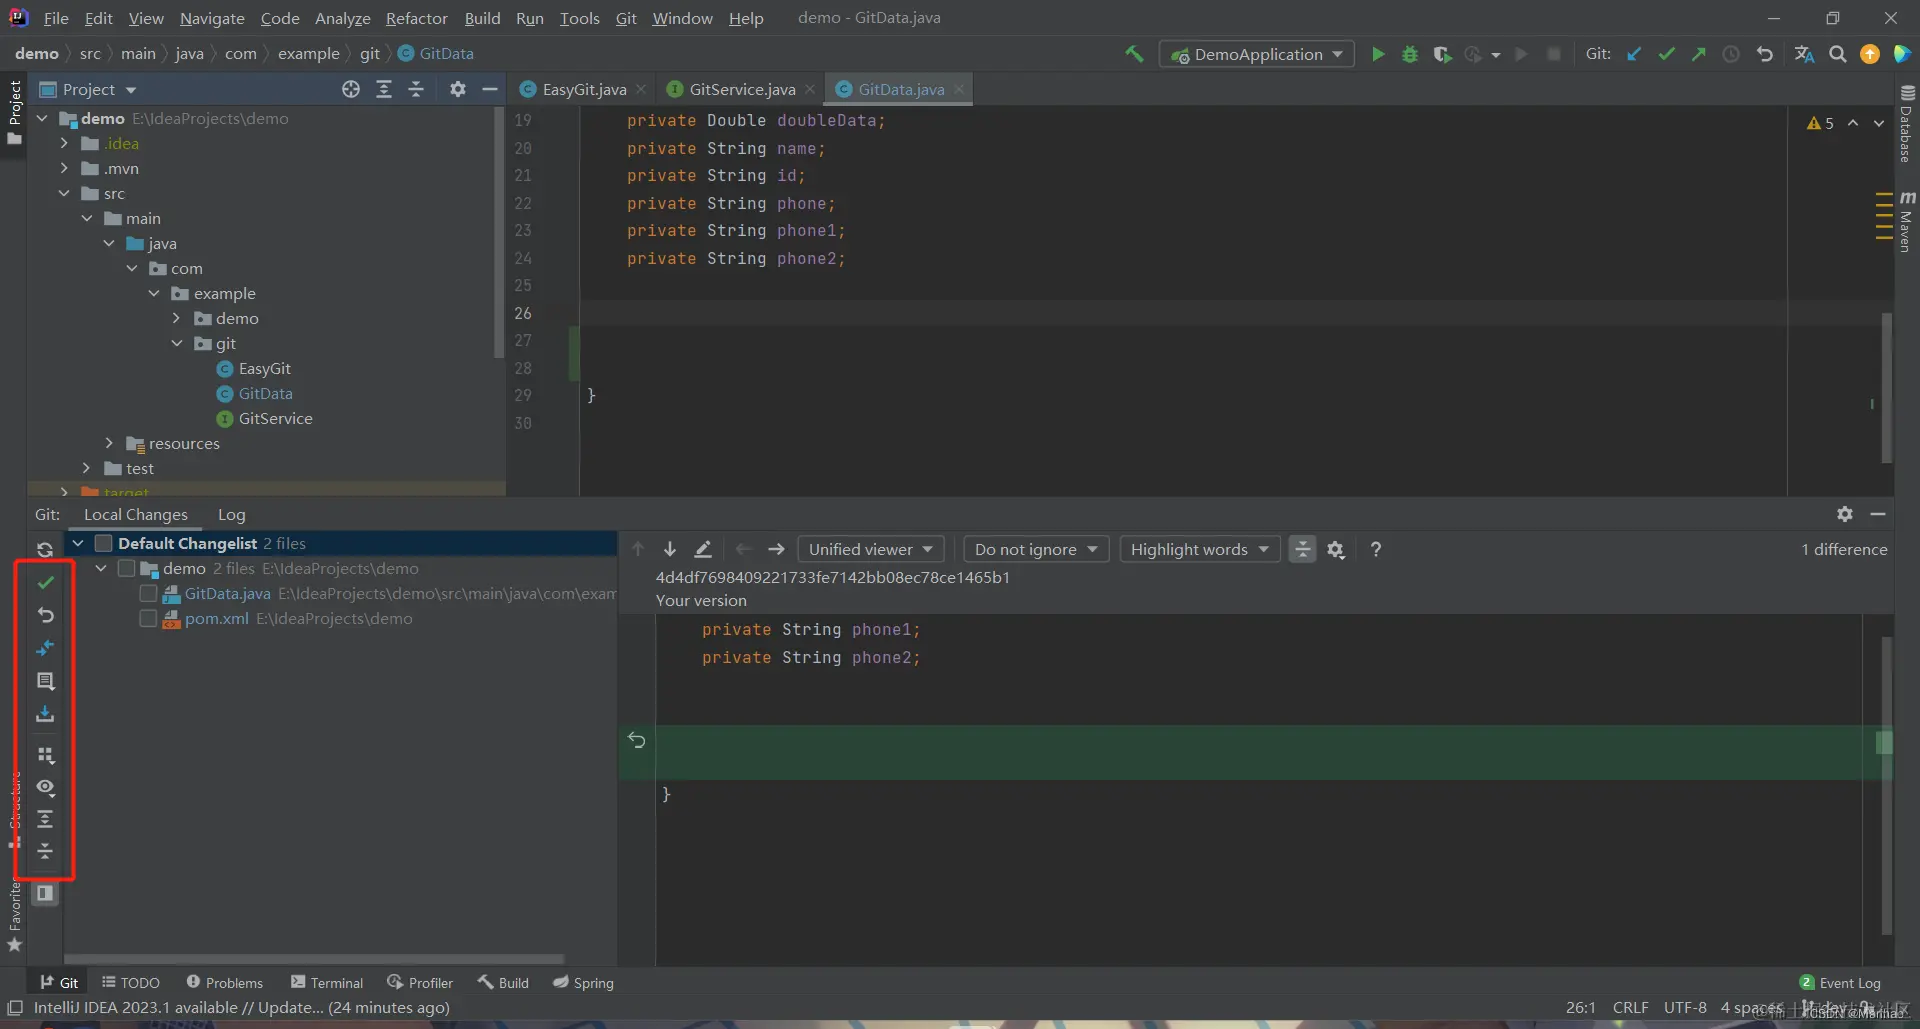Check pom.xml in Local Changes

[148, 618]
